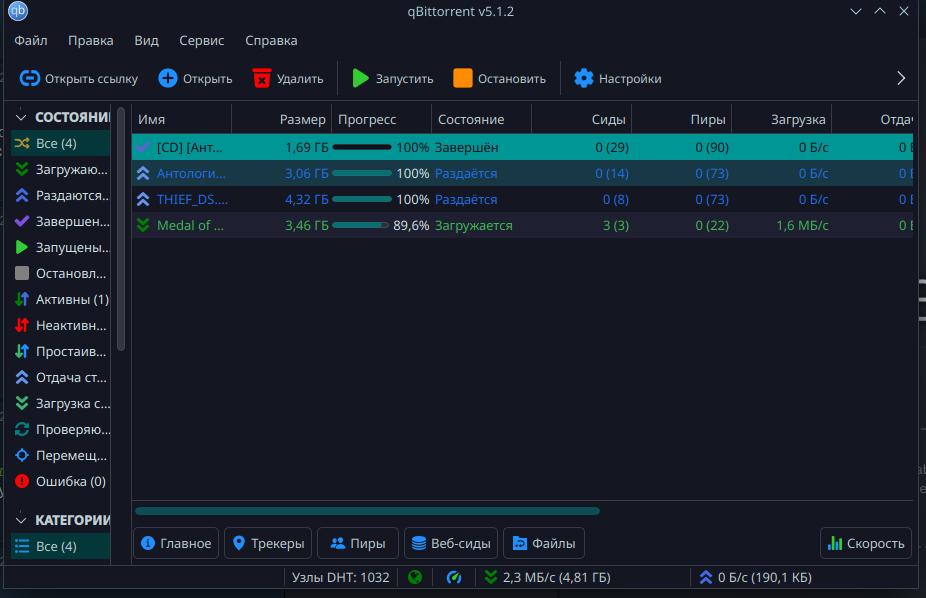Filter by 'Ошибка (0)' torrents

point(60,481)
